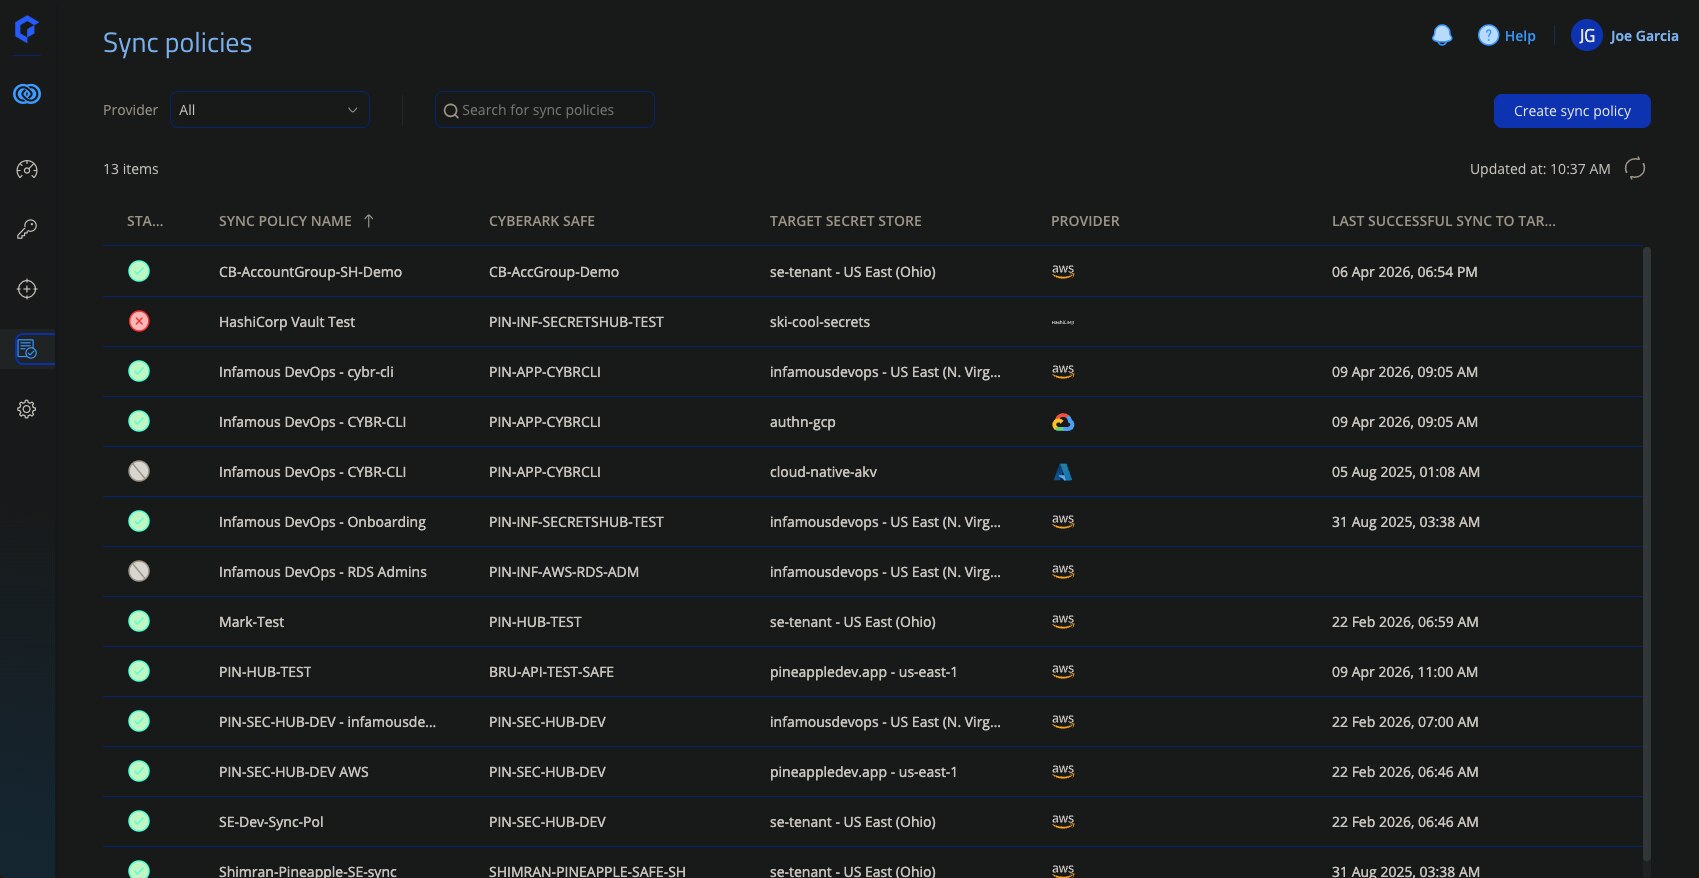This screenshot has width=1699, height=878.
Task: Click the red failed status of HashiCorp Vault Test
Action: (139, 321)
